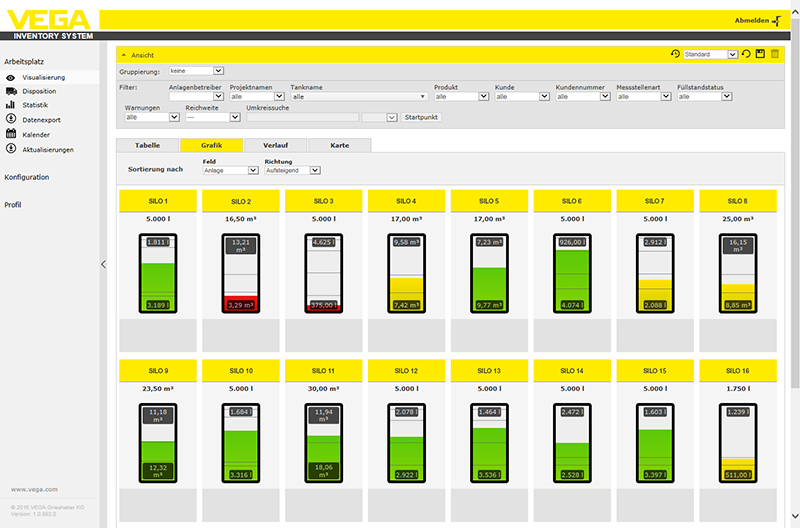This screenshot has width=800, height=528.
Task: Open the Gruppierung dropdown
Action: click(197, 72)
